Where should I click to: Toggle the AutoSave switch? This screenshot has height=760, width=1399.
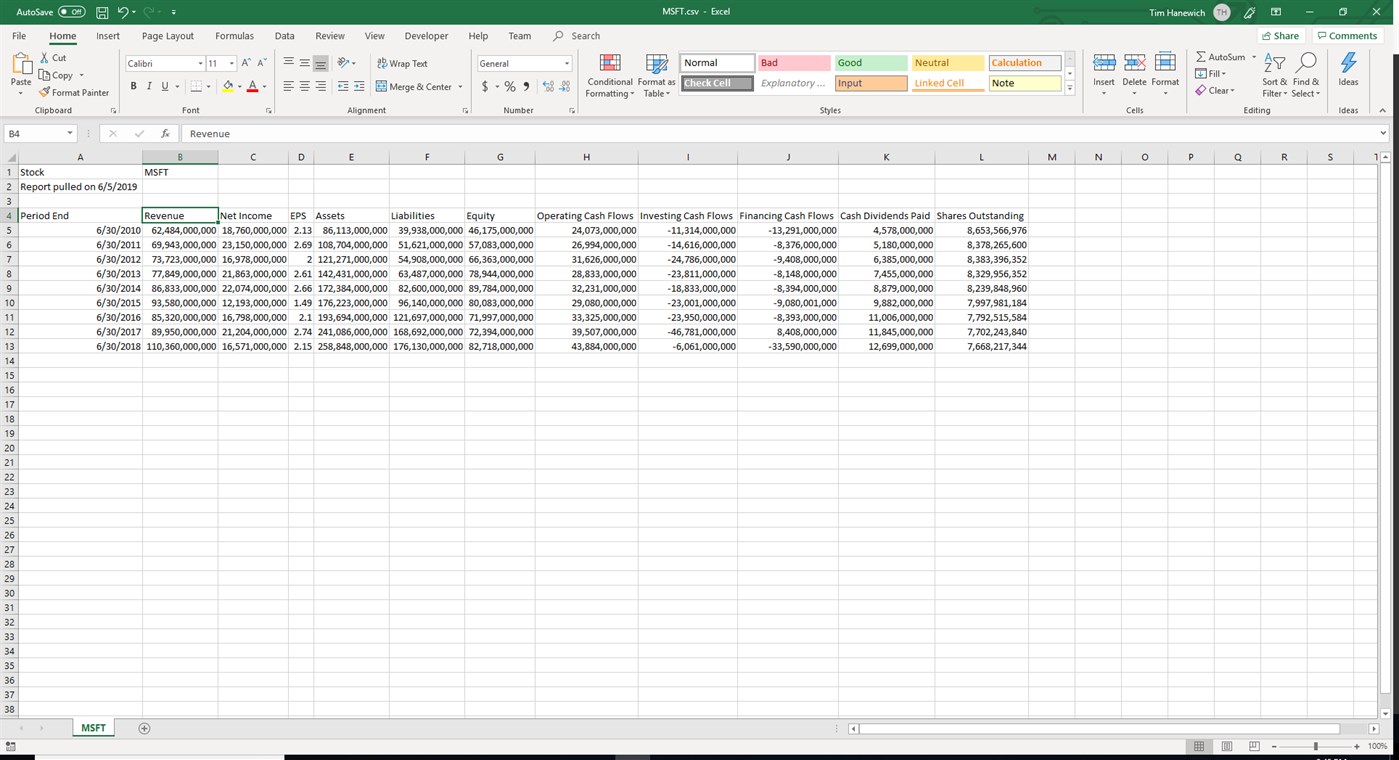(x=72, y=12)
